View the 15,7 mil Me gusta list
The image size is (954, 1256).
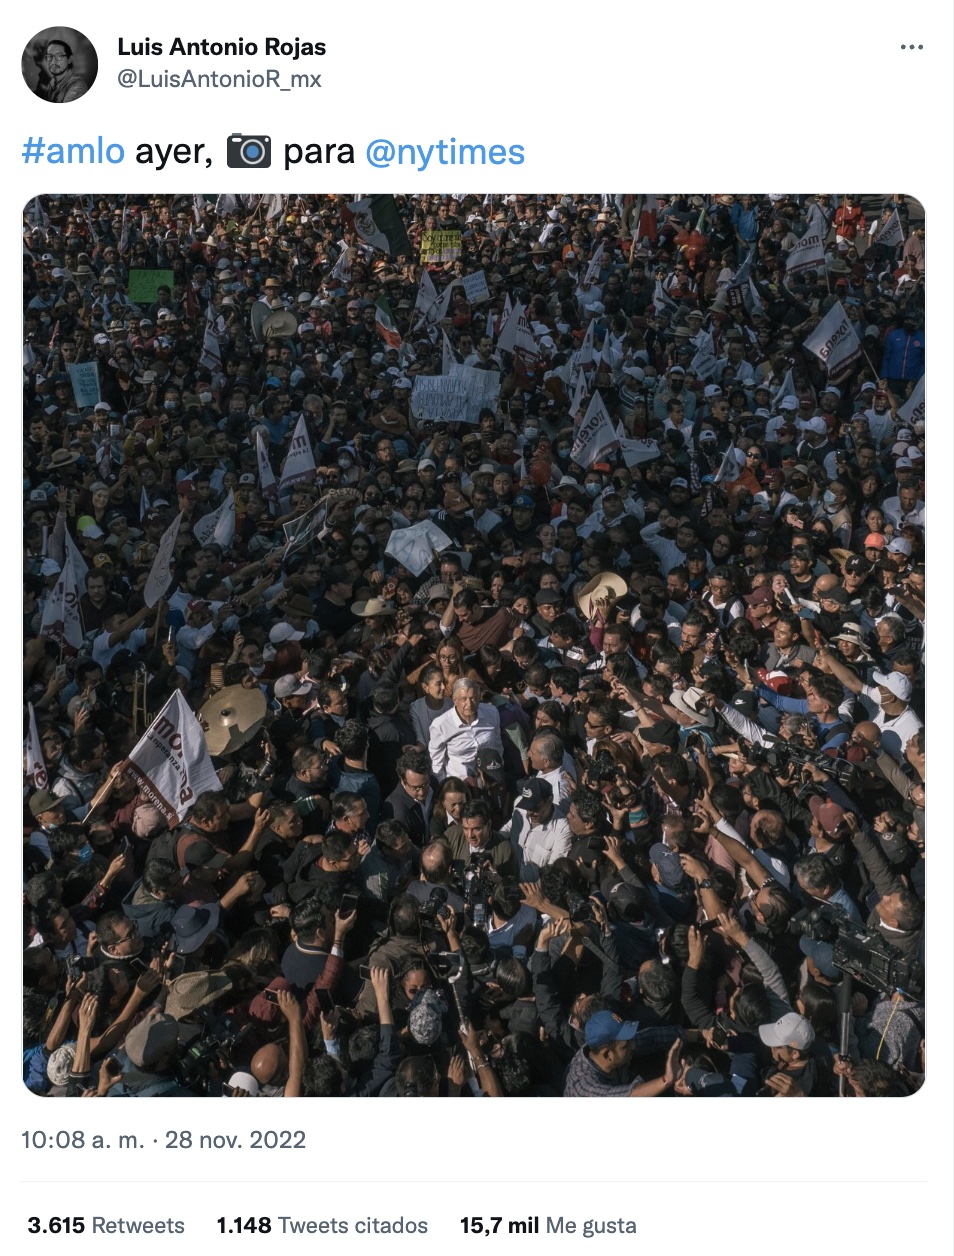pyautogui.click(x=548, y=1226)
